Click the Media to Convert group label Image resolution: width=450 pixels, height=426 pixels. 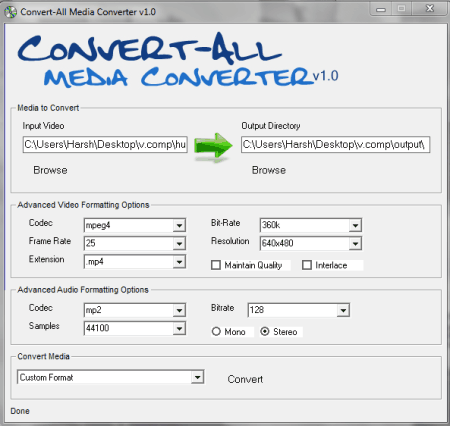point(48,108)
